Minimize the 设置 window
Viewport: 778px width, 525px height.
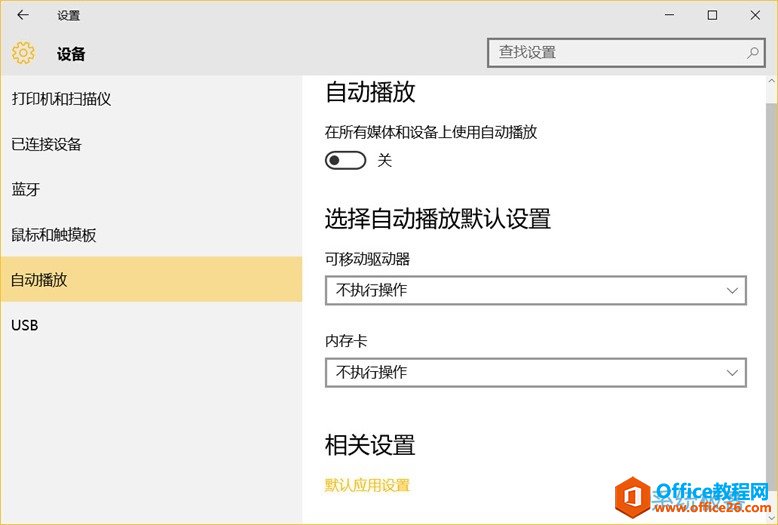tap(667, 15)
